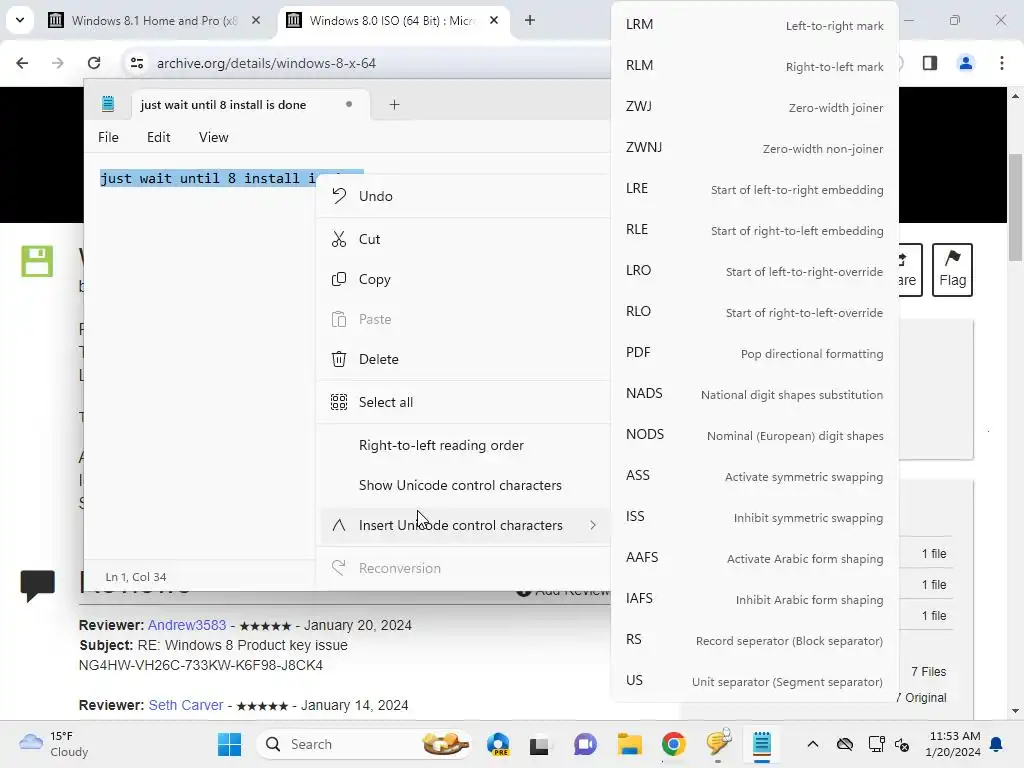Click the reviews speech bubble icon
Screen dimensions: 1024x768
[x=37, y=585]
